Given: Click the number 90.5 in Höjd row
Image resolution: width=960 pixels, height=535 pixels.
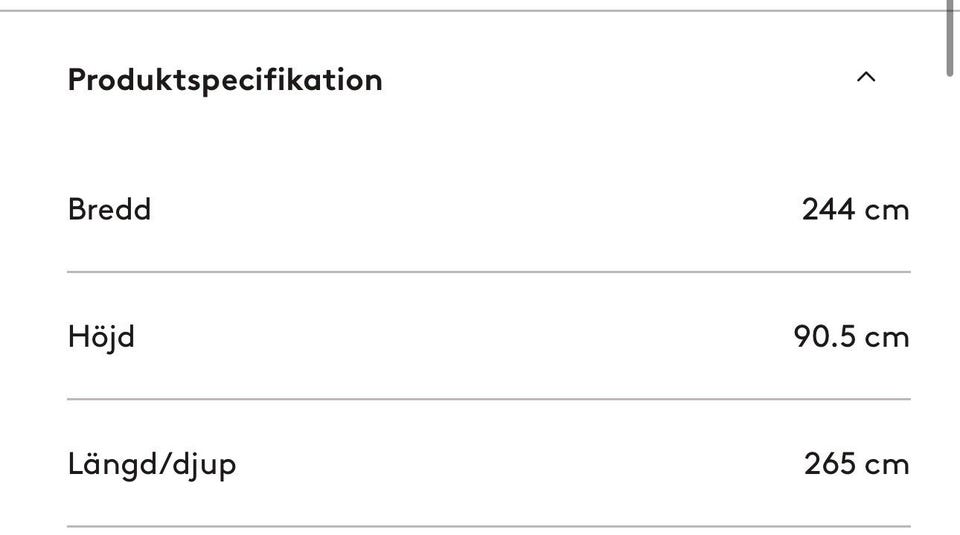Looking at the screenshot, I should 825,337.
